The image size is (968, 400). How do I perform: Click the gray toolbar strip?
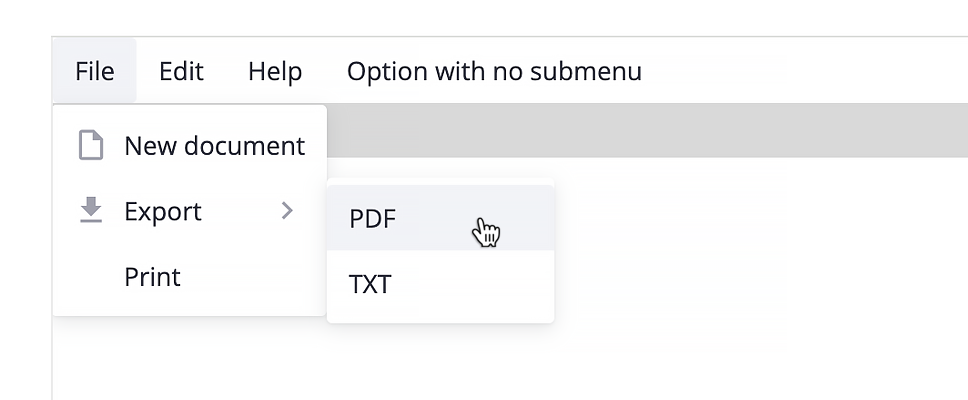(647, 130)
